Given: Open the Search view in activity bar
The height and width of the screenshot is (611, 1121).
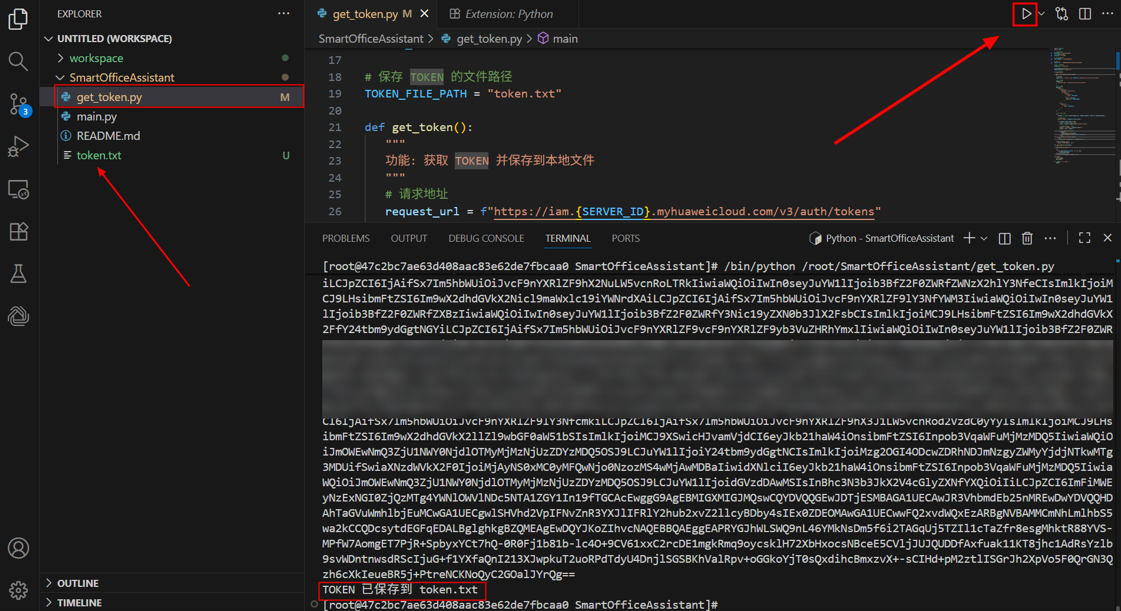Looking at the screenshot, I should coord(18,62).
